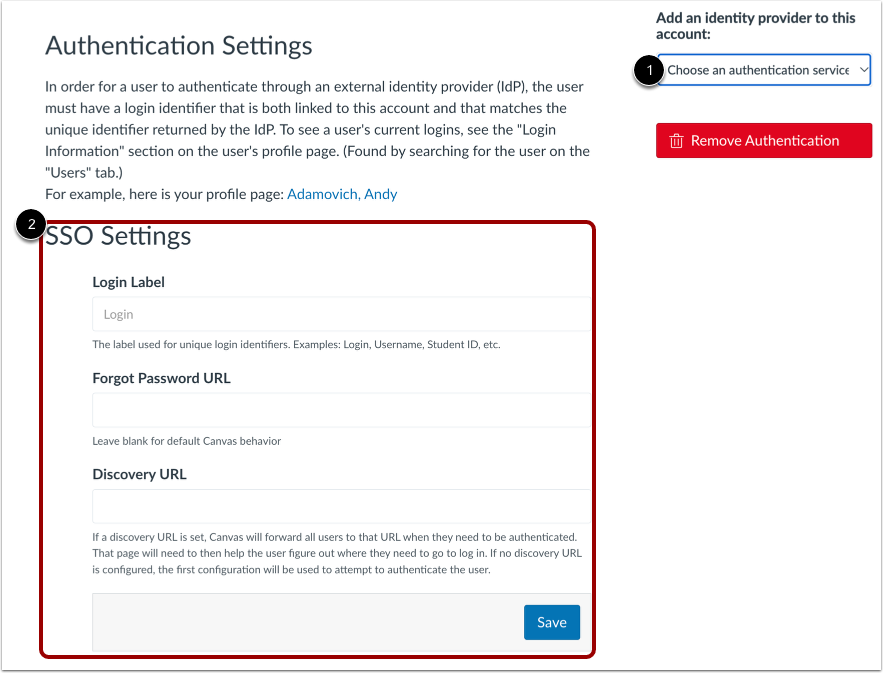This screenshot has height=673, width=883.
Task: Open the Adamovich, Andy profile link
Action: [x=343, y=194]
